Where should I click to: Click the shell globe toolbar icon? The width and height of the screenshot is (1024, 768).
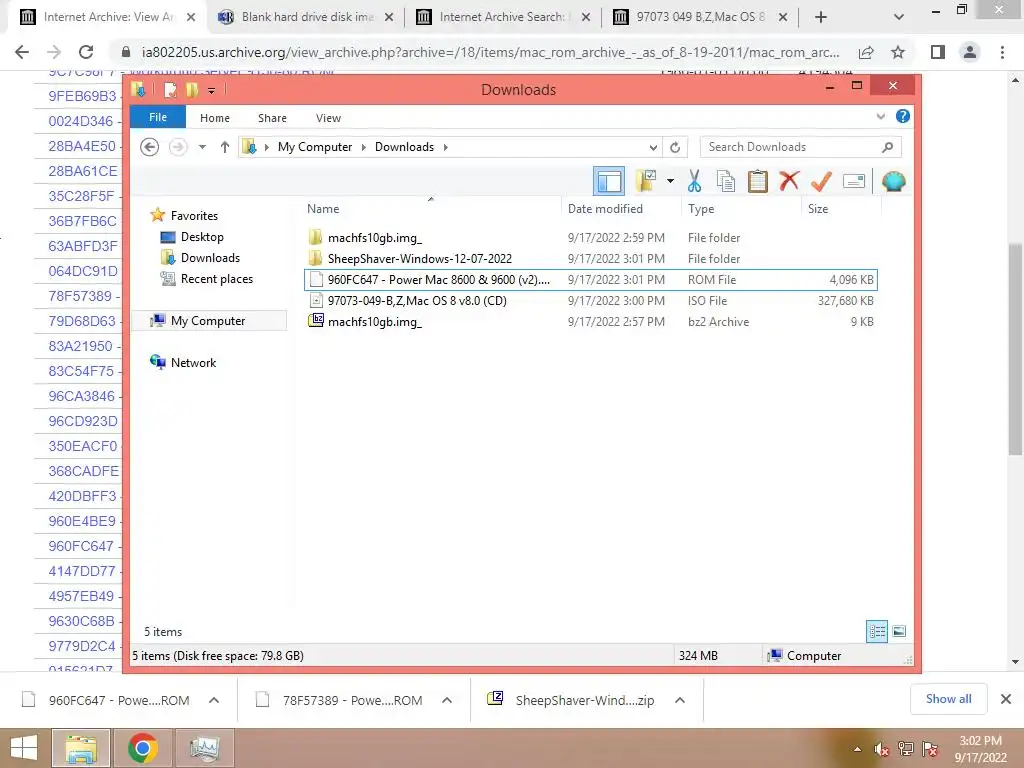893,181
